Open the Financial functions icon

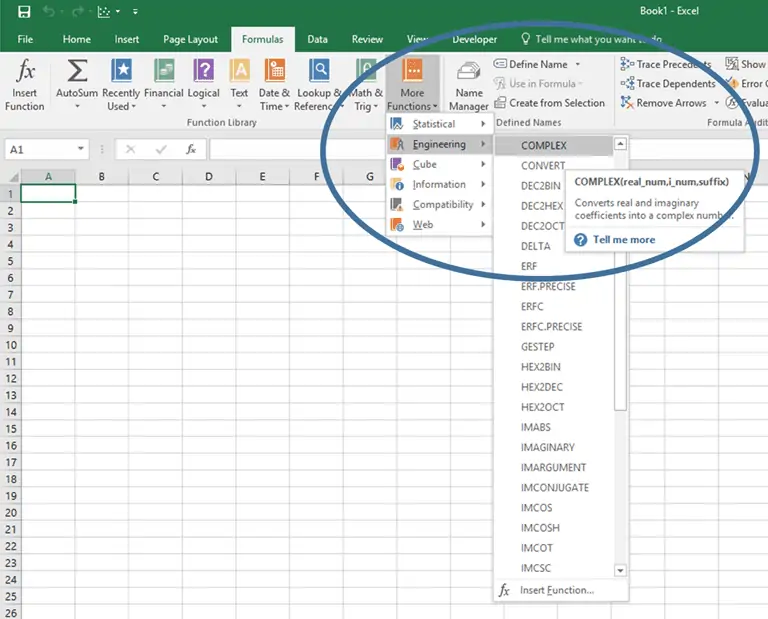point(164,70)
